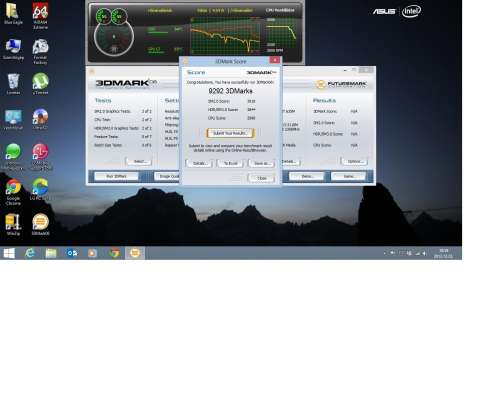
Task: Open the volume icon in the system tray
Action: (424, 254)
